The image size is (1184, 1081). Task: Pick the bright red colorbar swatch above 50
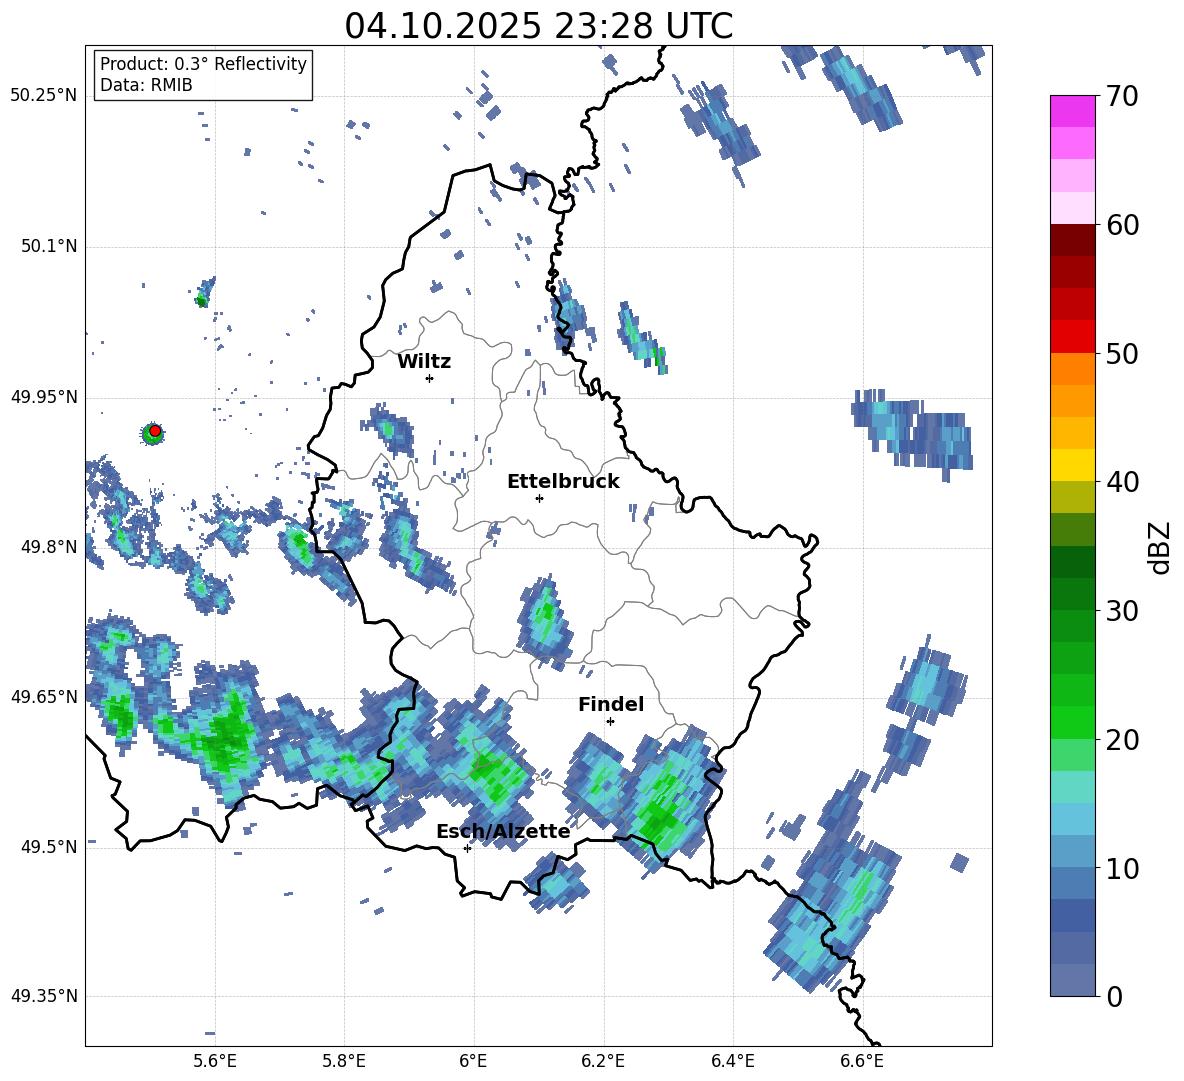coord(1072,337)
